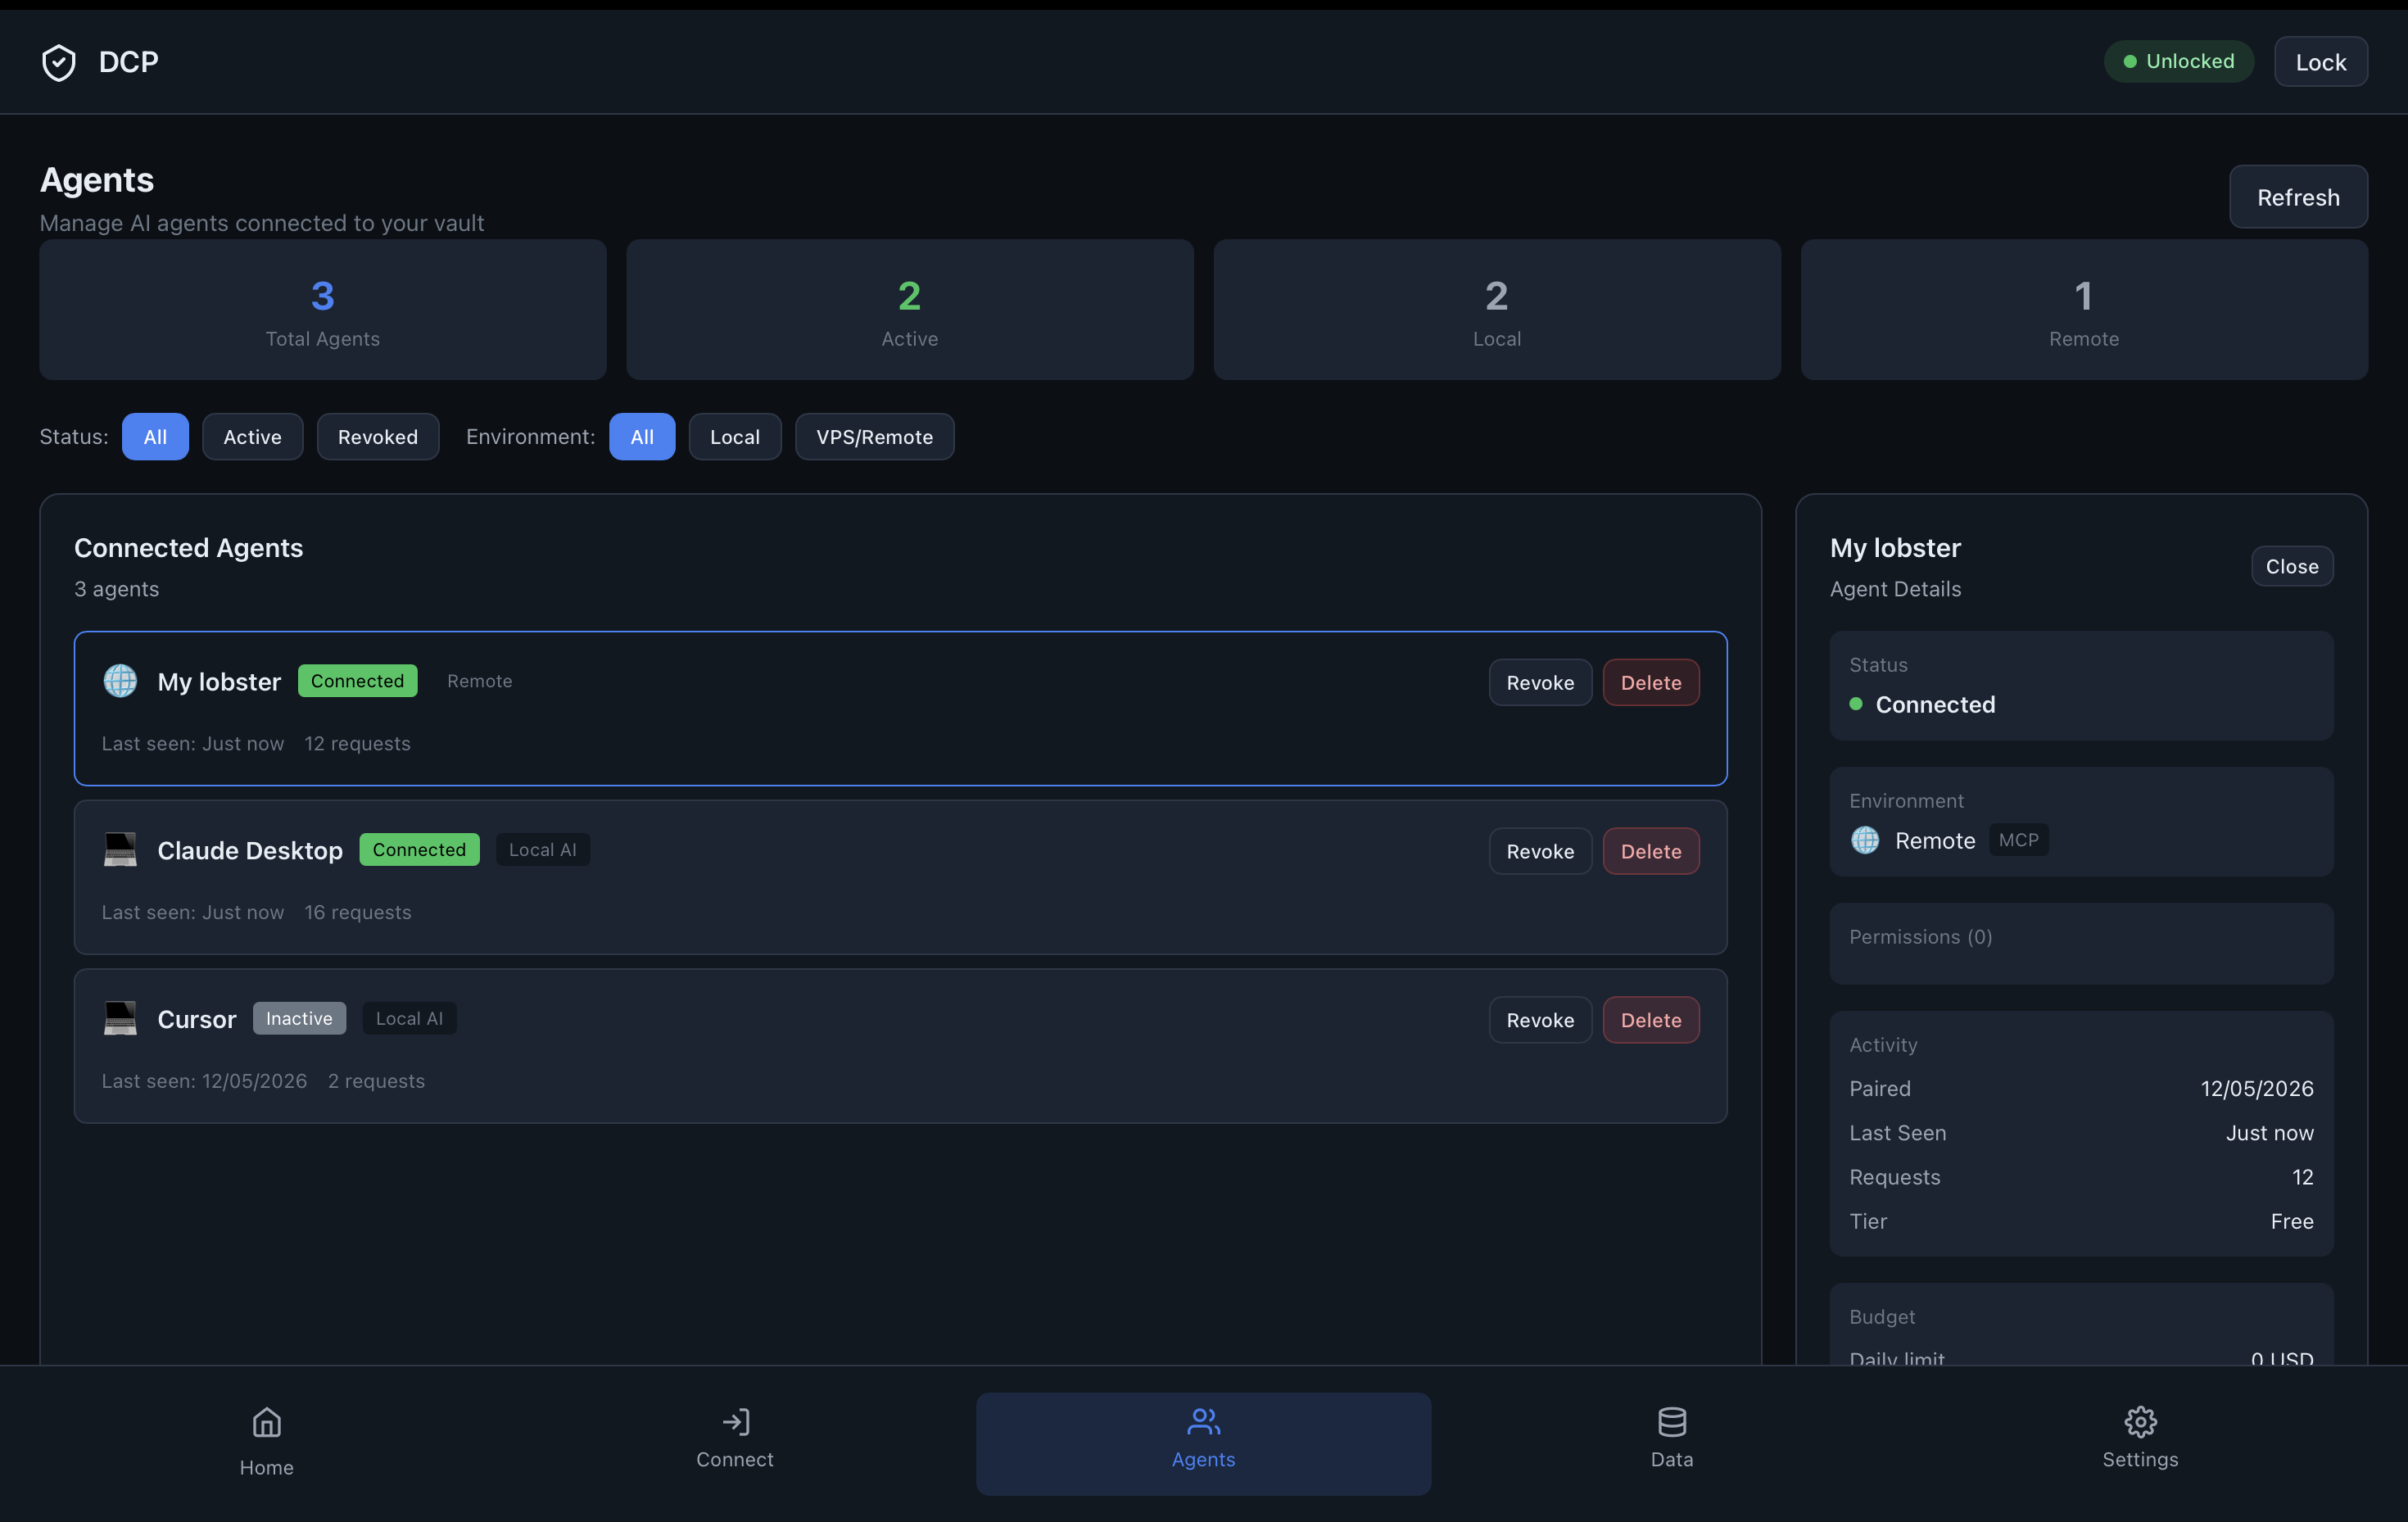Viewport: 2408px width, 1522px height.
Task: Click the "3 agents" count text
Action: (116, 589)
